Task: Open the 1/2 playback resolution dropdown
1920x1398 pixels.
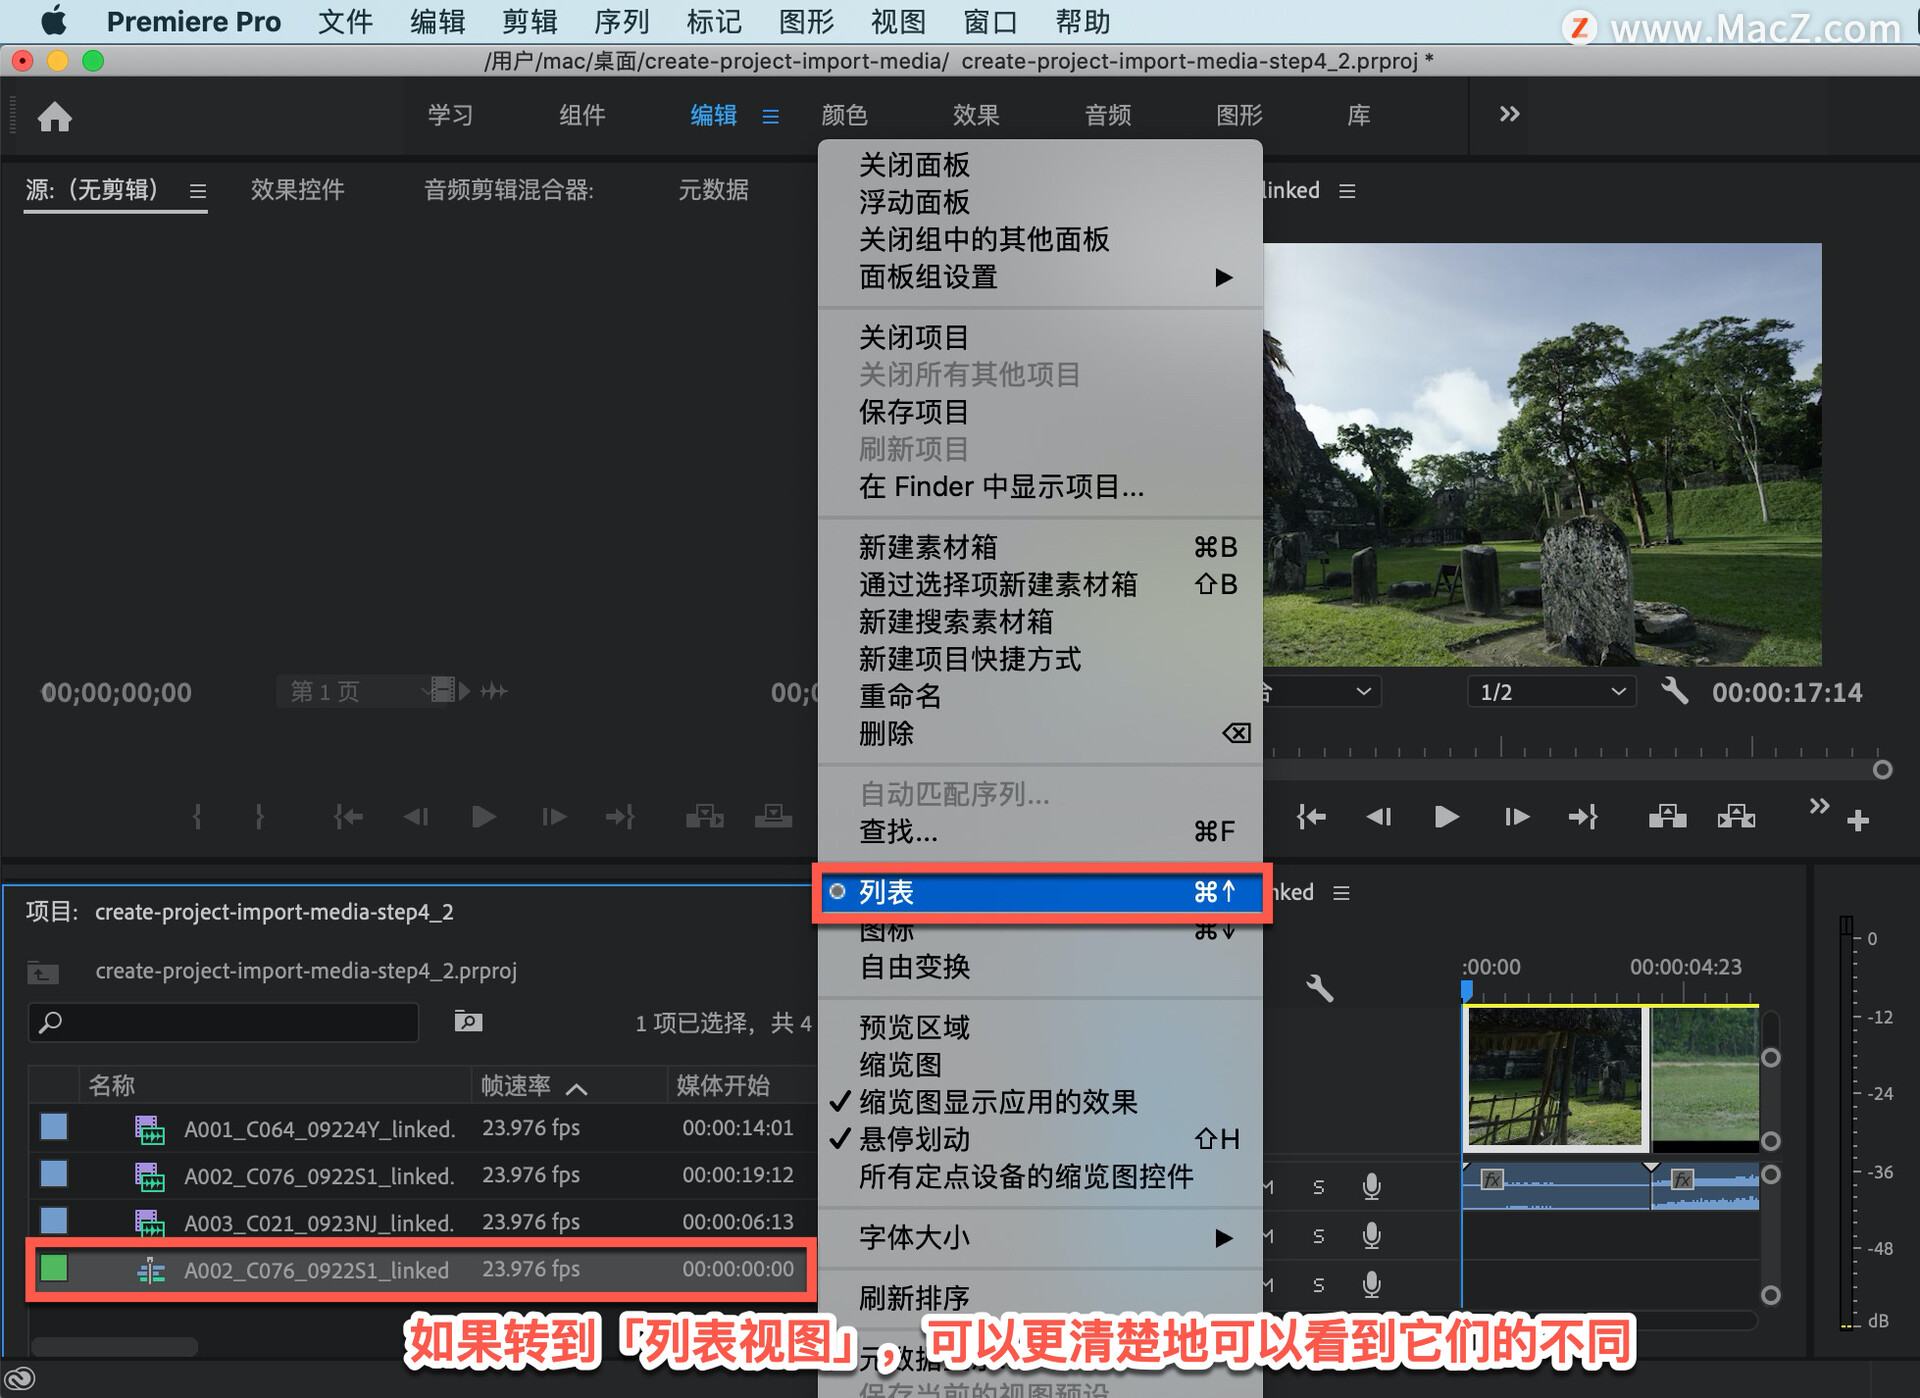Action: tap(1551, 692)
